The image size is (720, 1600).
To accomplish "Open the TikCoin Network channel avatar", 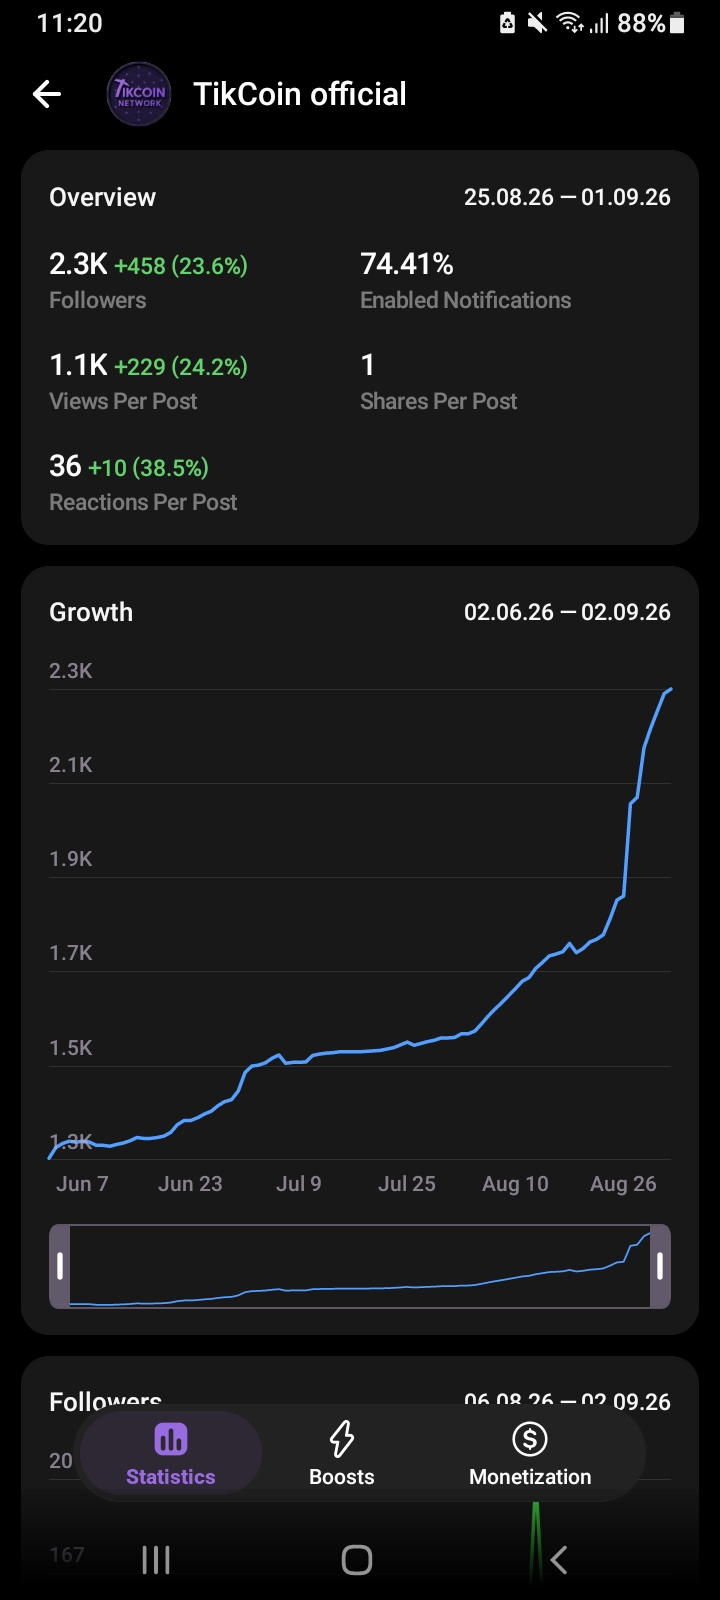I will coord(139,94).
